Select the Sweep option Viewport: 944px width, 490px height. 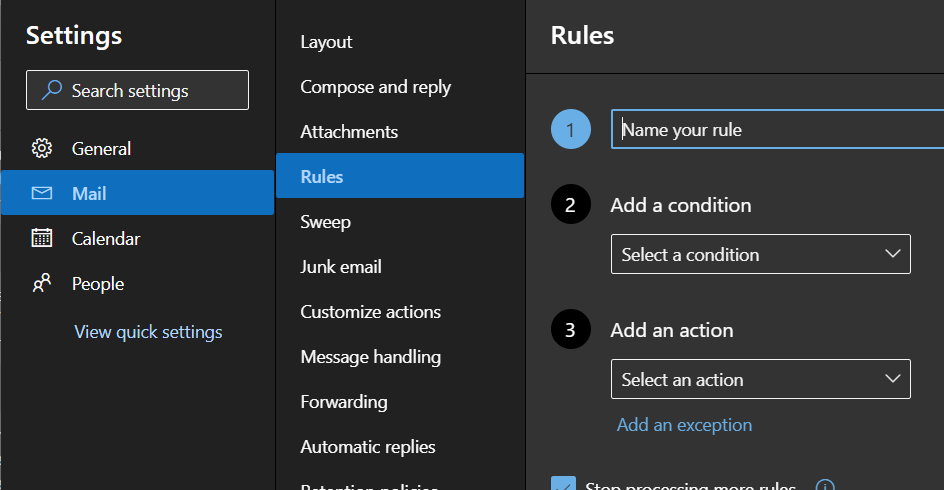pos(325,222)
